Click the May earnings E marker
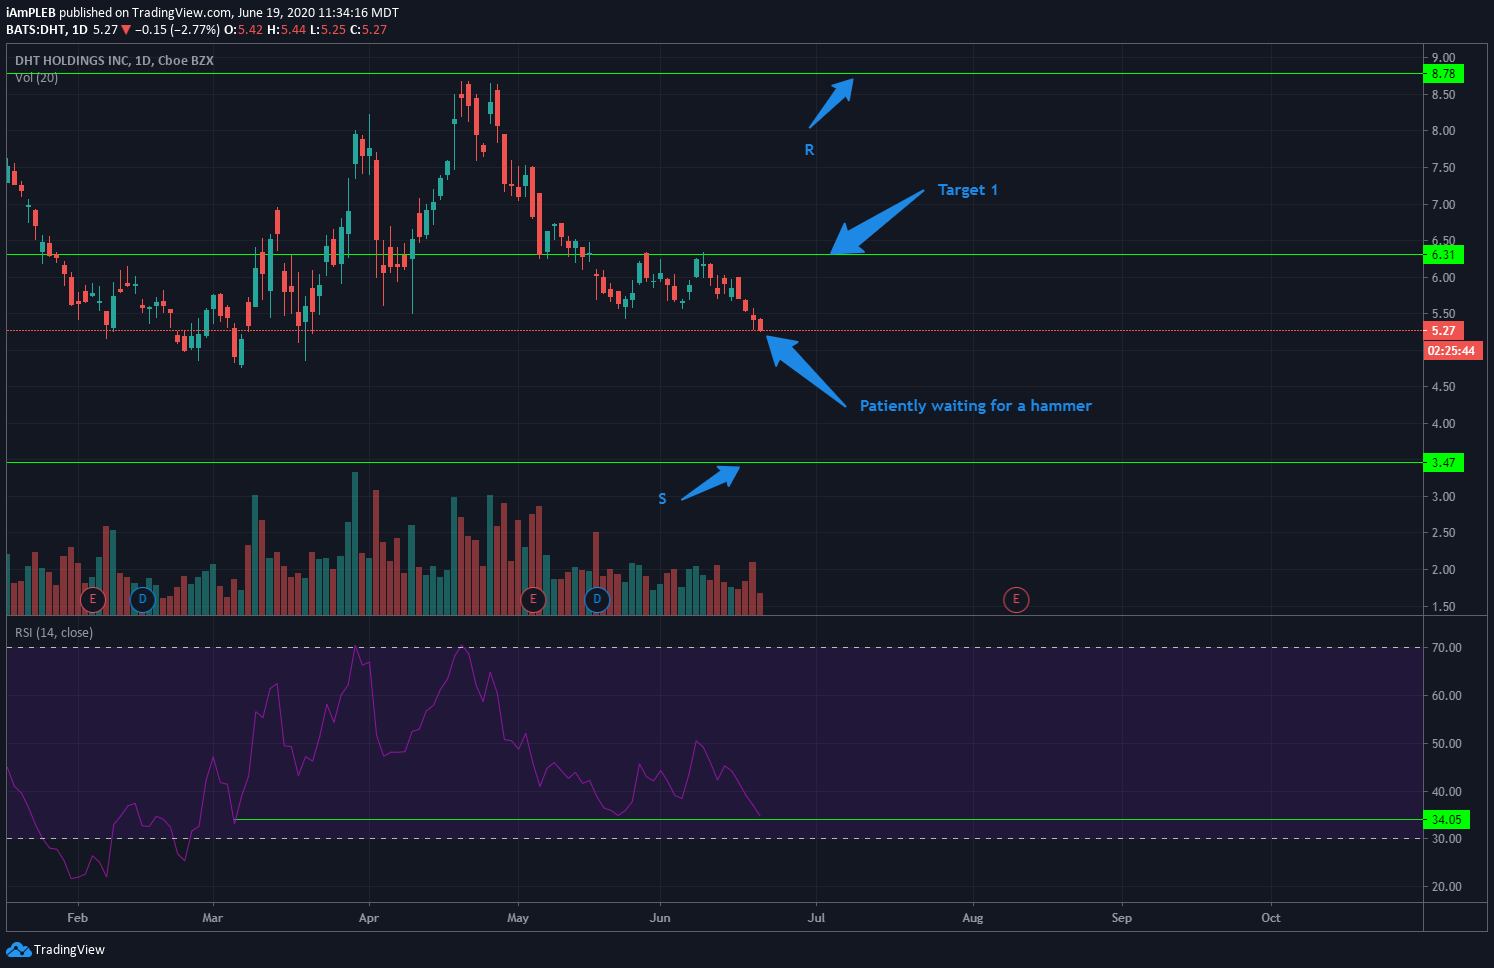Viewport: 1494px width, 968px height. [533, 600]
